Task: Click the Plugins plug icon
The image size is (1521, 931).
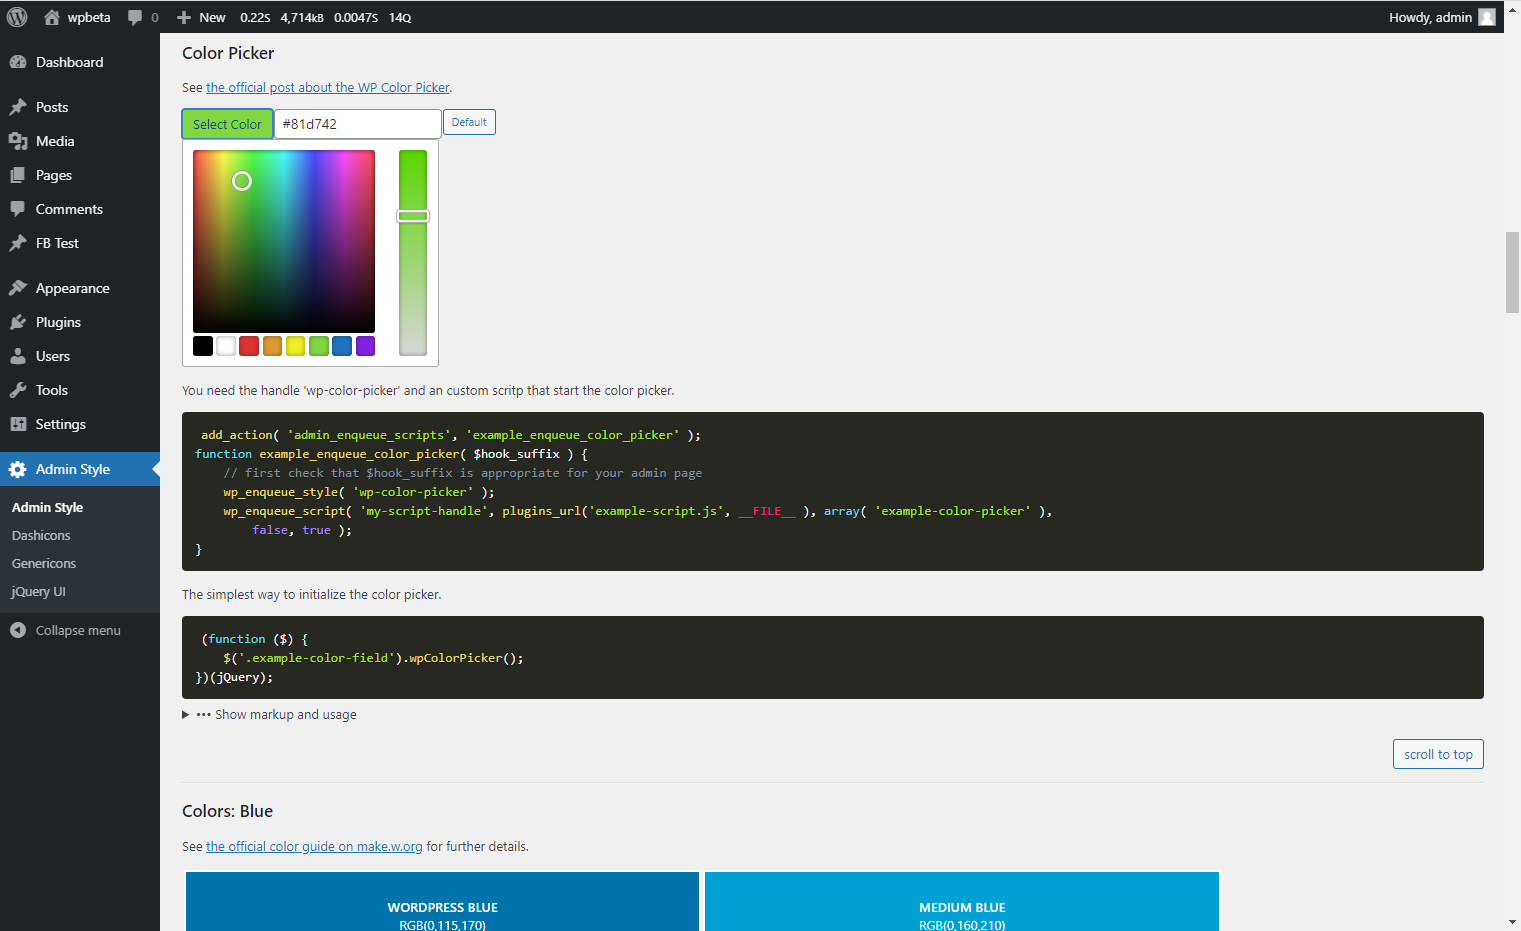Action: (18, 322)
